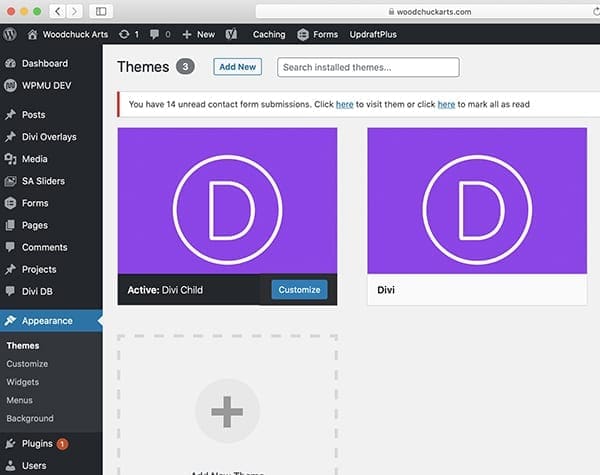Focus the Search installed themes field
600x475 pixels.
click(368, 67)
